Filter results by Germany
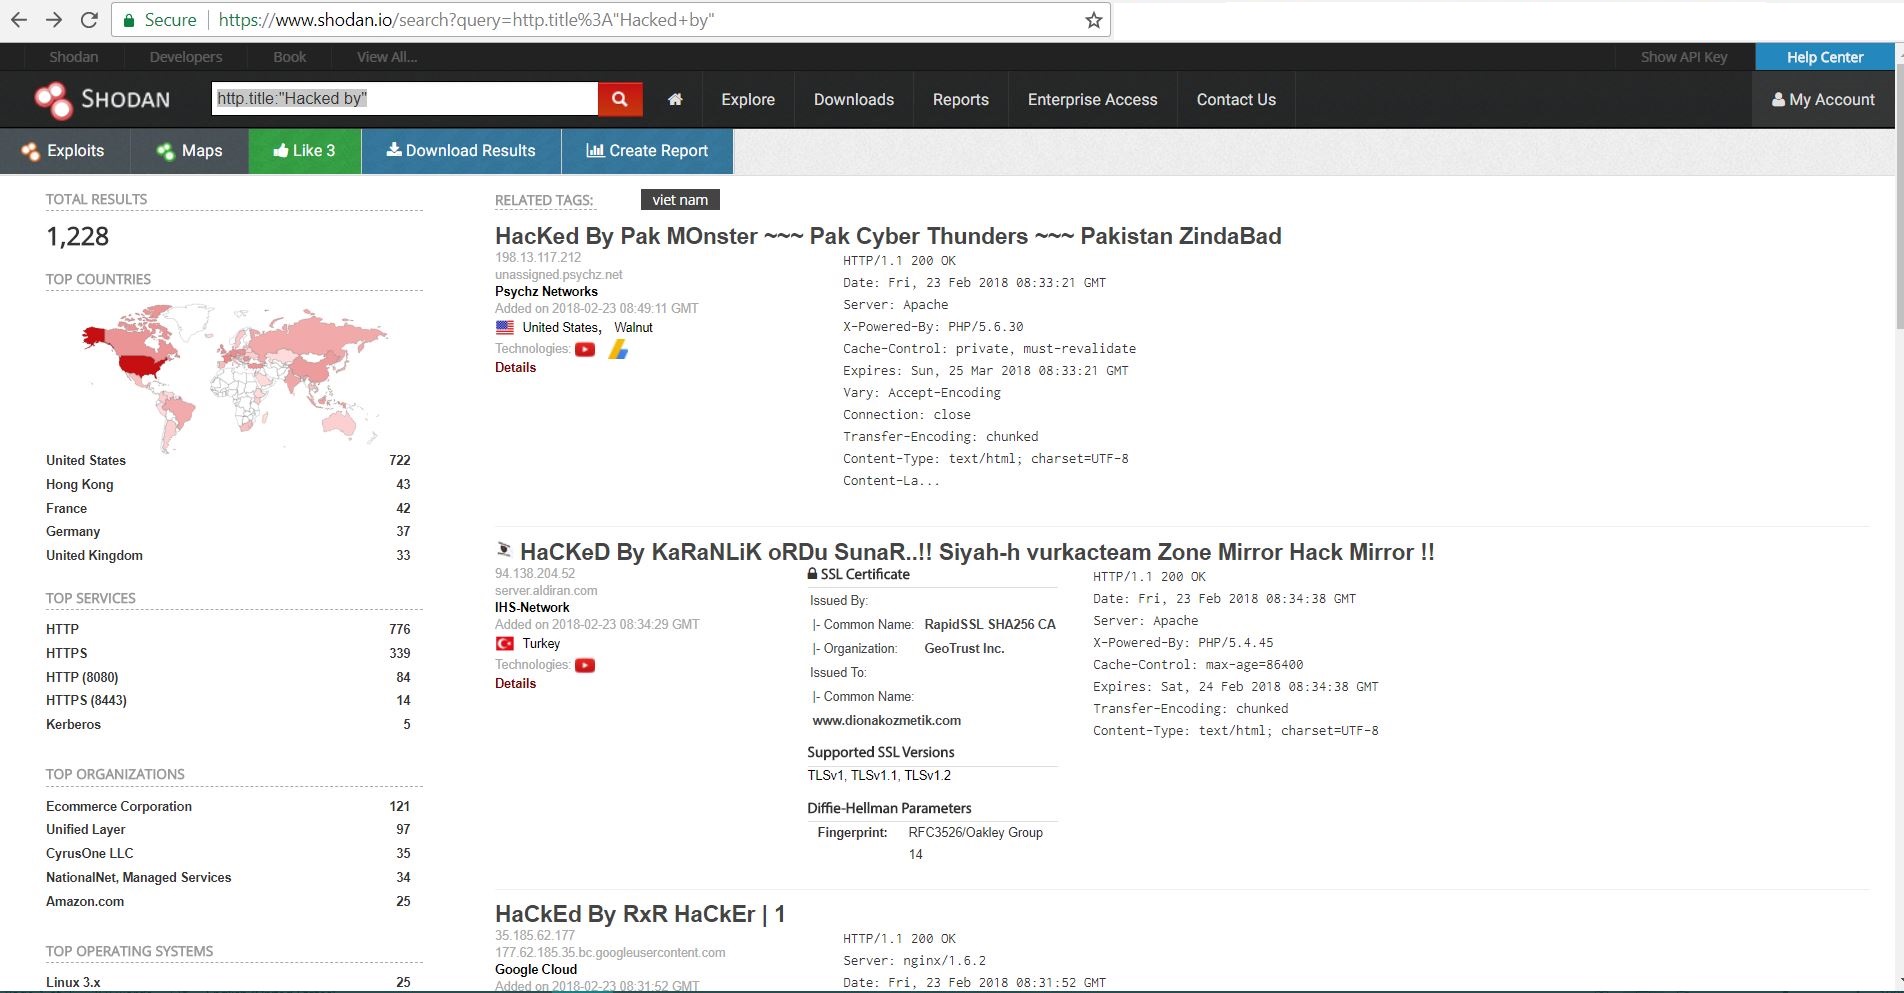1904x993 pixels. (x=73, y=531)
